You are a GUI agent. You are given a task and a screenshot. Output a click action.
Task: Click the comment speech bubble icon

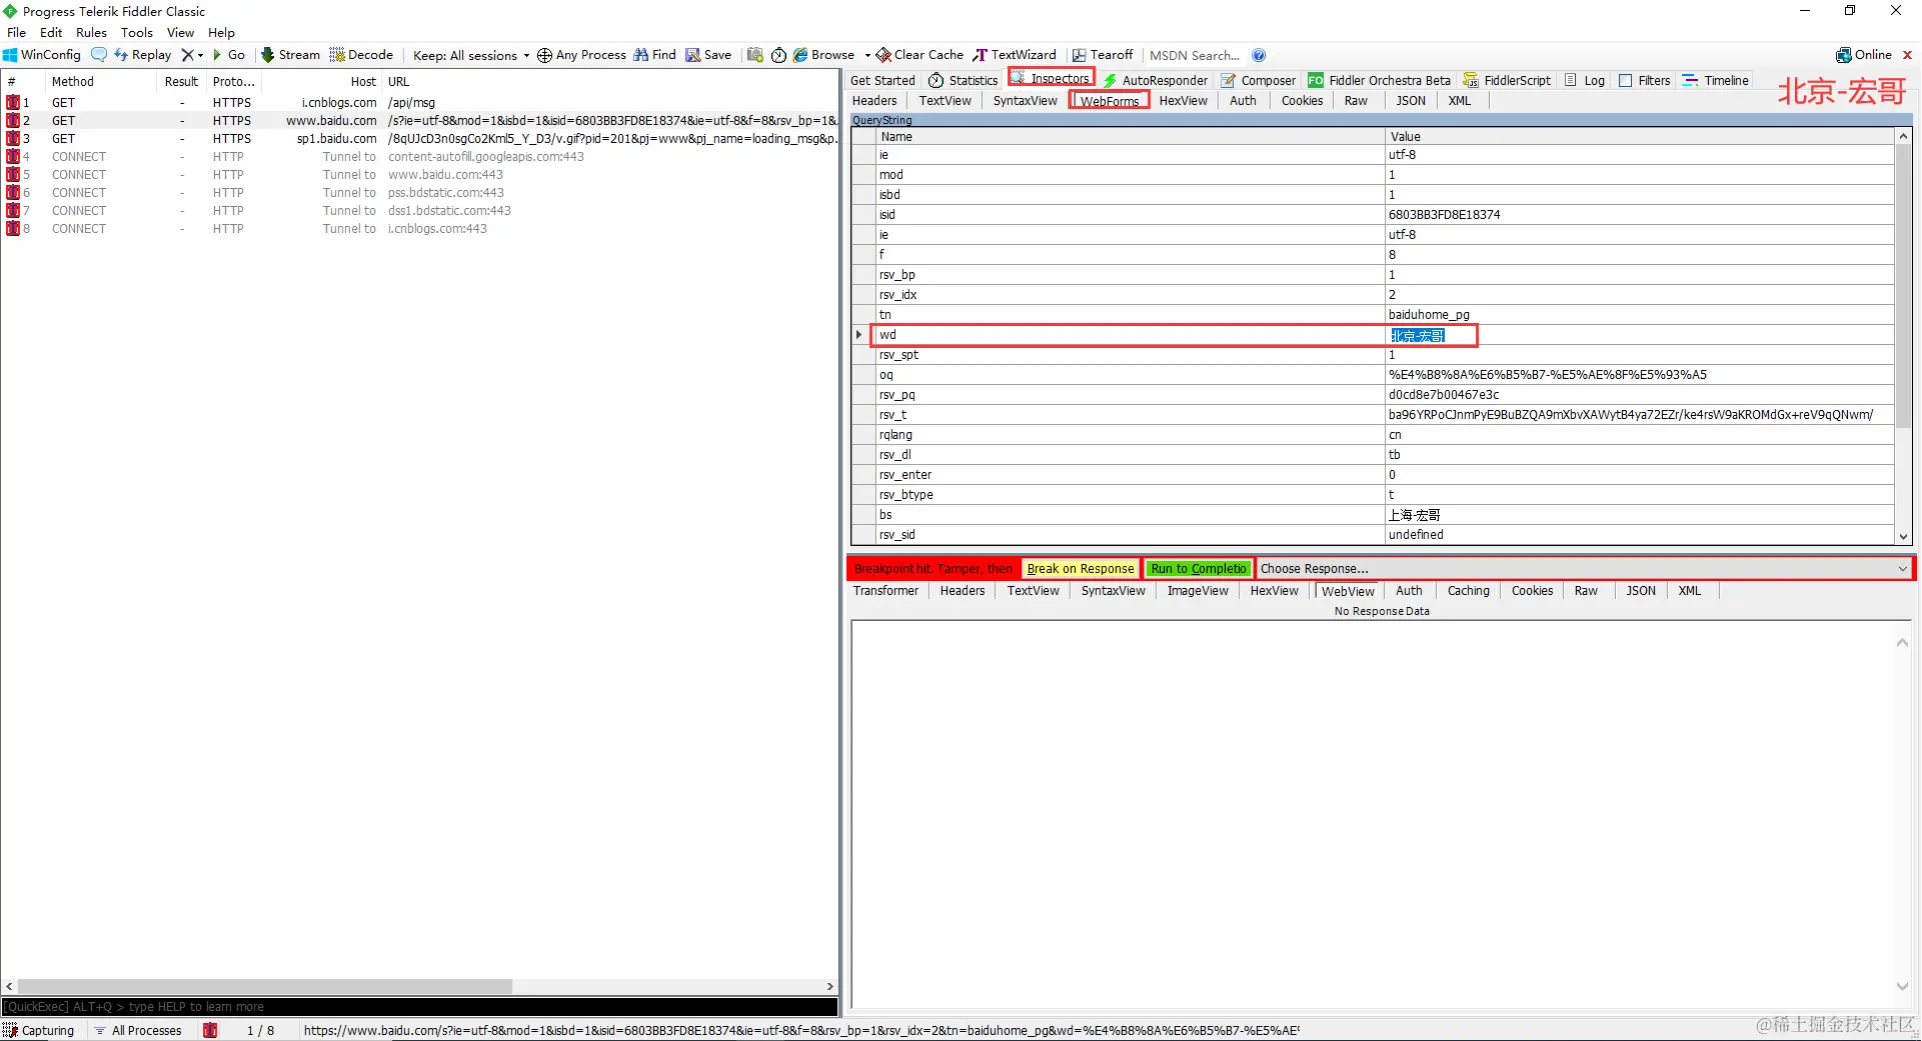99,55
